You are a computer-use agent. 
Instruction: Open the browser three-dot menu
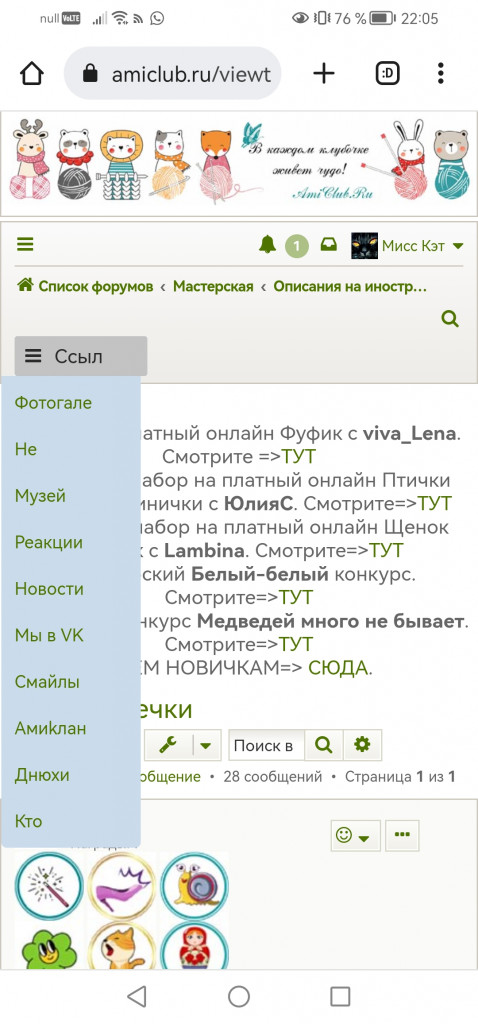(x=441, y=73)
